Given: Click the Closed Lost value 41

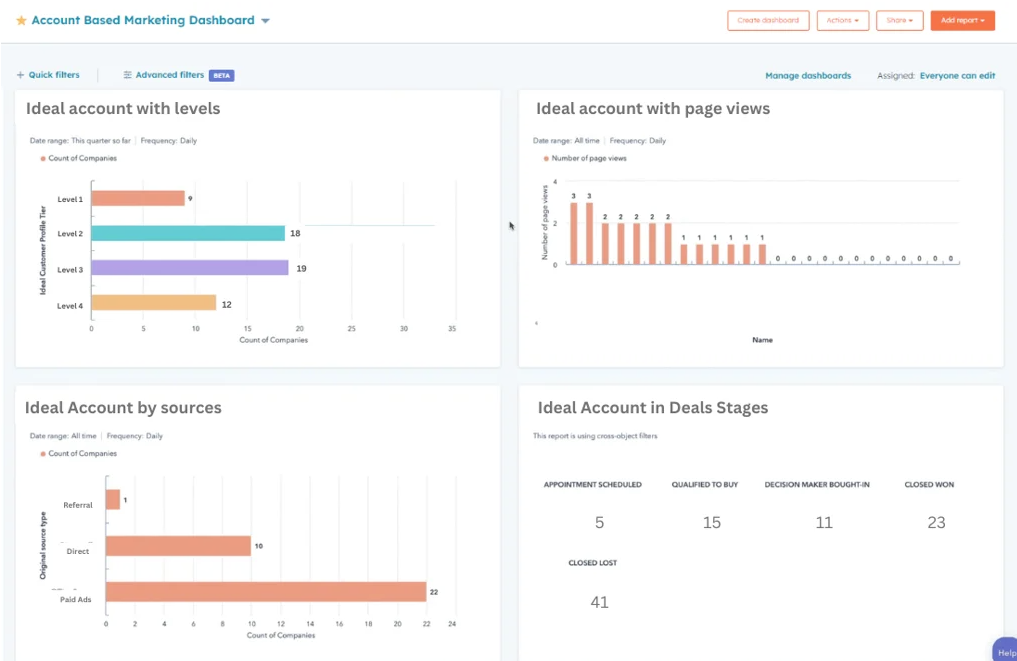Looking at the screenshot, I should [x=599, y=602].
